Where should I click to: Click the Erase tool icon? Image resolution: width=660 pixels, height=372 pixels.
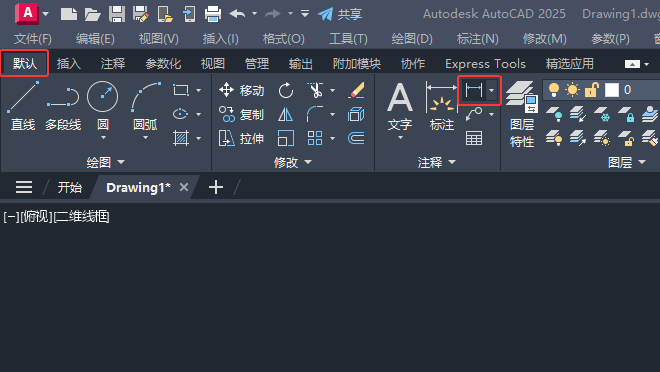[x=356, y=90]
